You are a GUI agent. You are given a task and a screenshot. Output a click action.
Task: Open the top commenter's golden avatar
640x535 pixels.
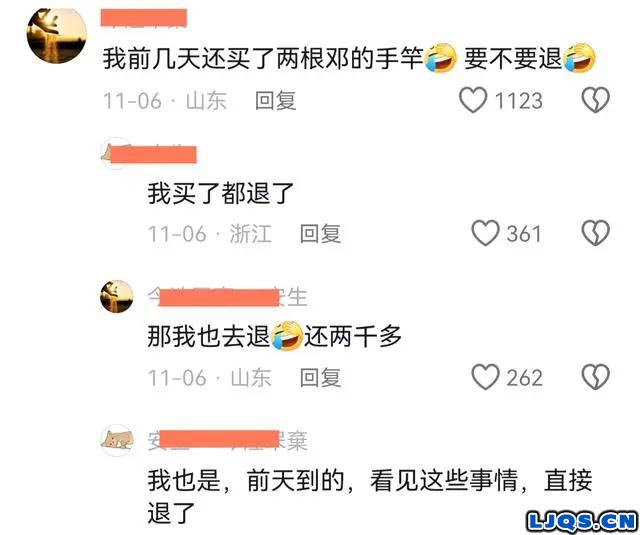coord(57,36)
